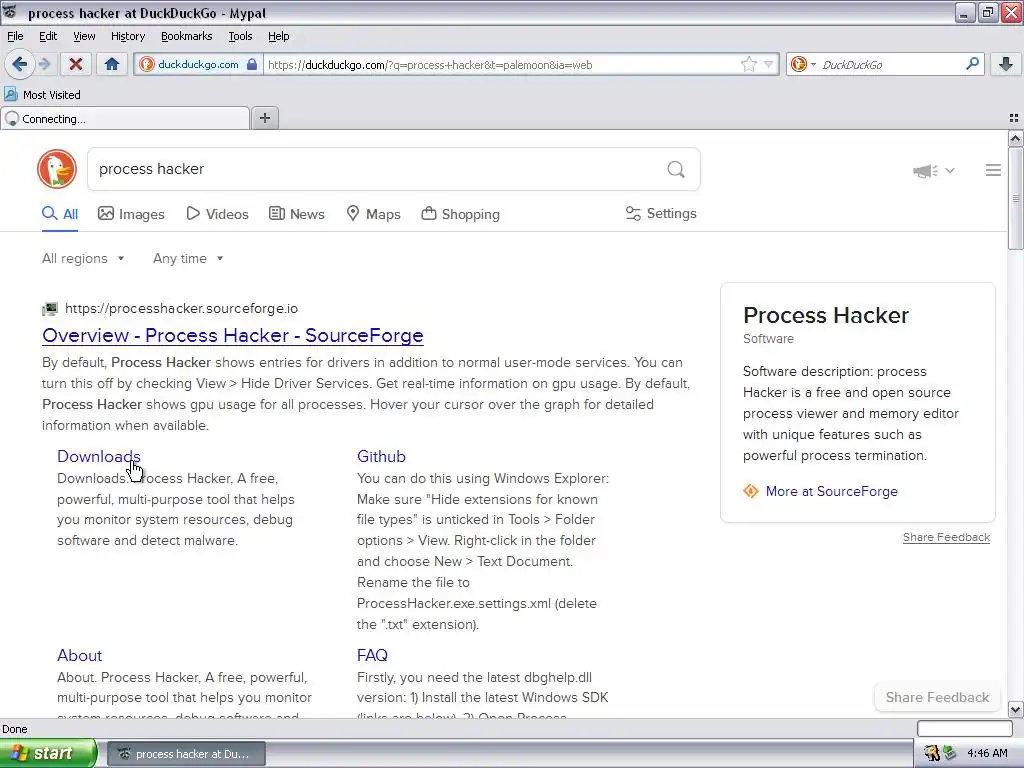
Task: Select the All results tab
Action: pos(60,214)
